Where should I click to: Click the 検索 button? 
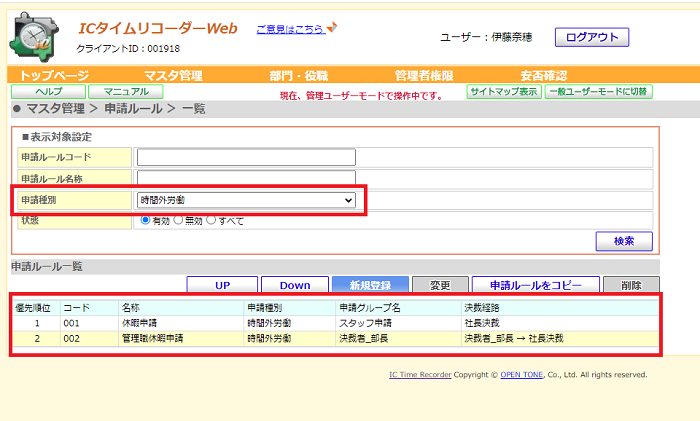624,241
